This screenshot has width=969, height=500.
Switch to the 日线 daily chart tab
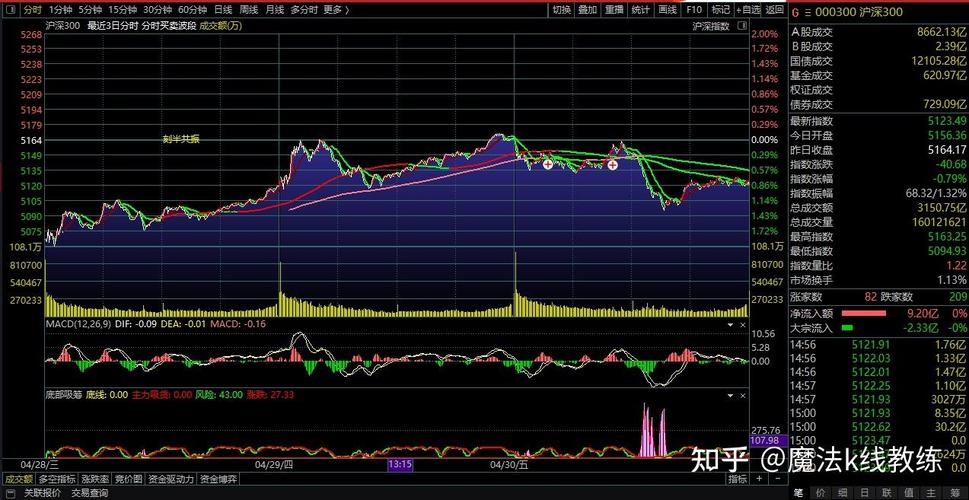coord(223,10)
